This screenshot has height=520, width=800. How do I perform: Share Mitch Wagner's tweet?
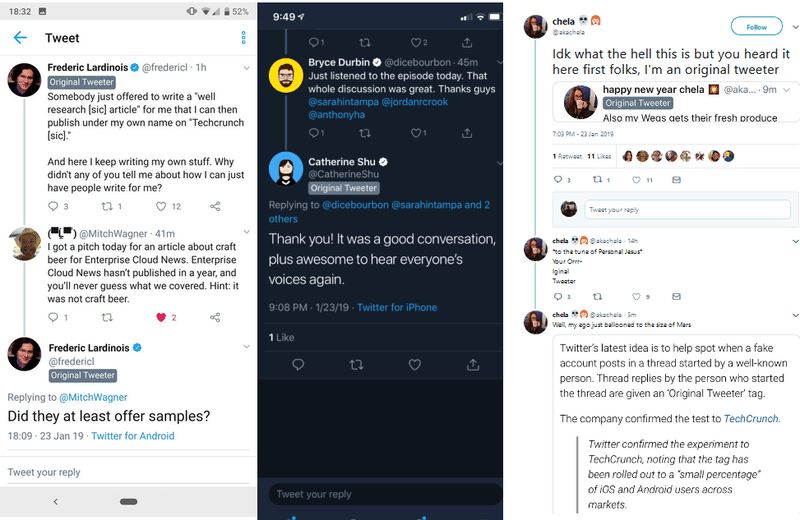point(215,317)
